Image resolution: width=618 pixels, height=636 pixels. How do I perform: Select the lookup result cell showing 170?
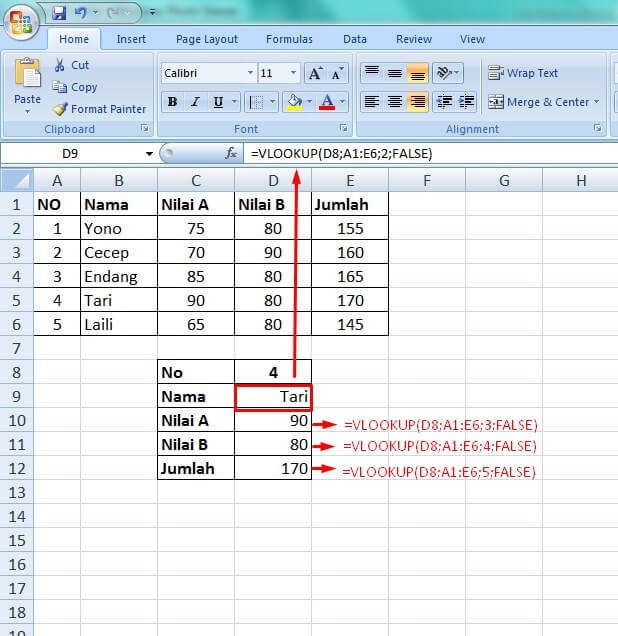point(273,468)
